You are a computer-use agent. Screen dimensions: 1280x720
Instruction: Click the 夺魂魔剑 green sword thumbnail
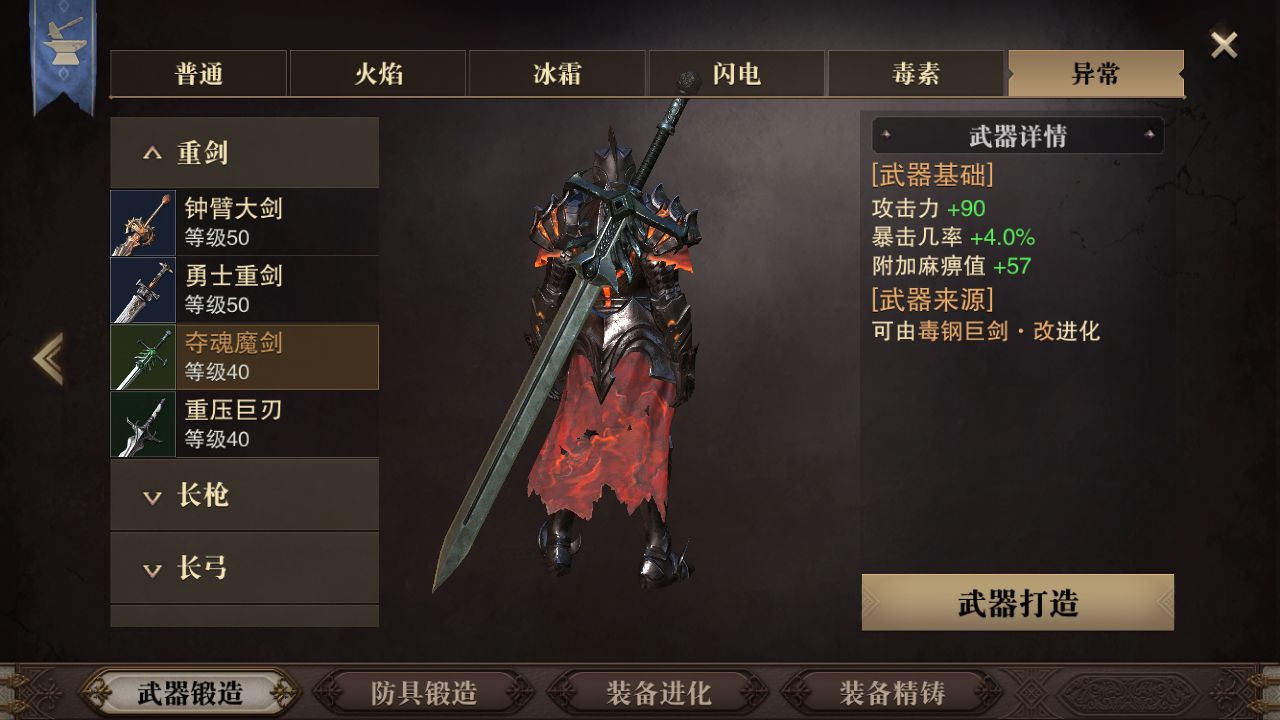tap(143, 357)
